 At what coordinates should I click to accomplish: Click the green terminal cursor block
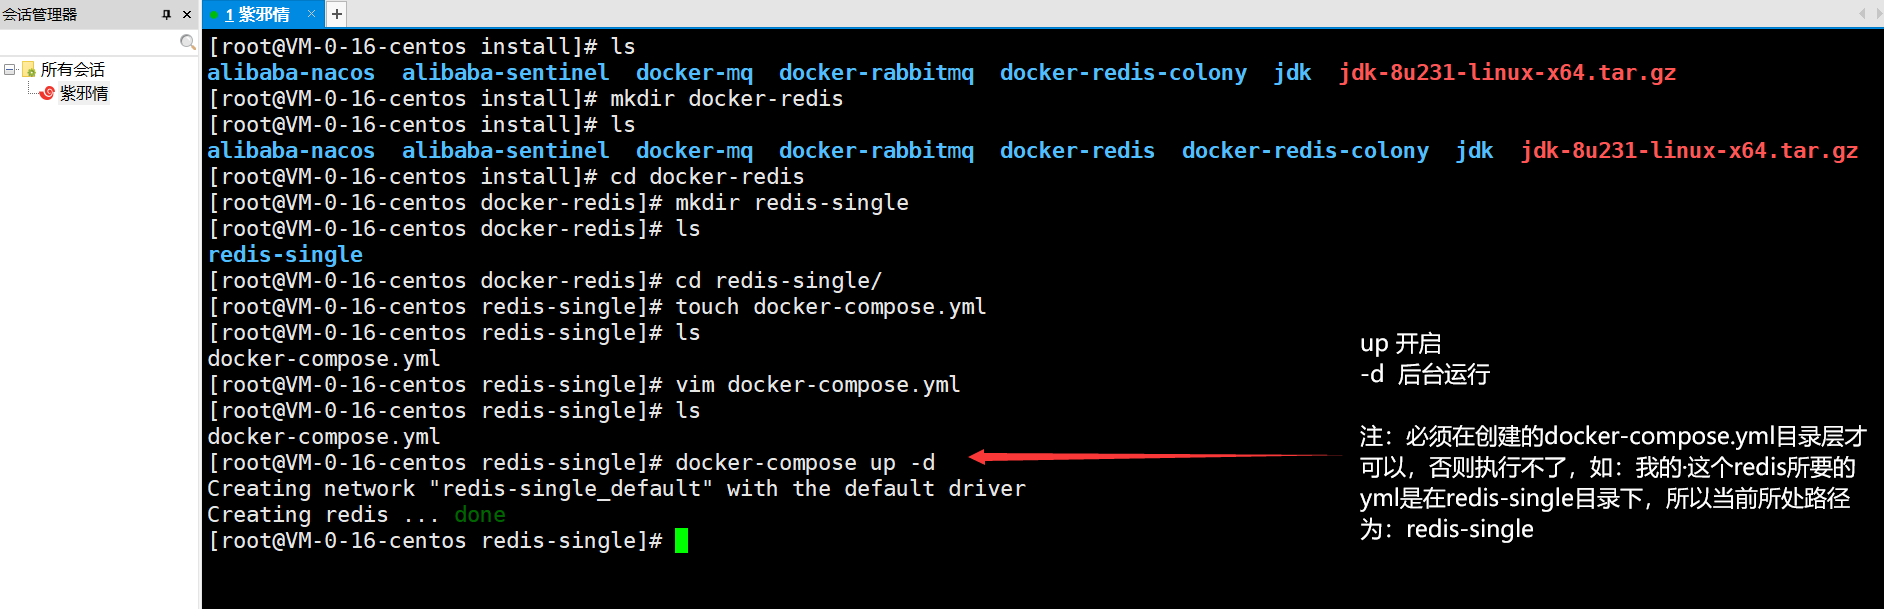tap(681, 541)
